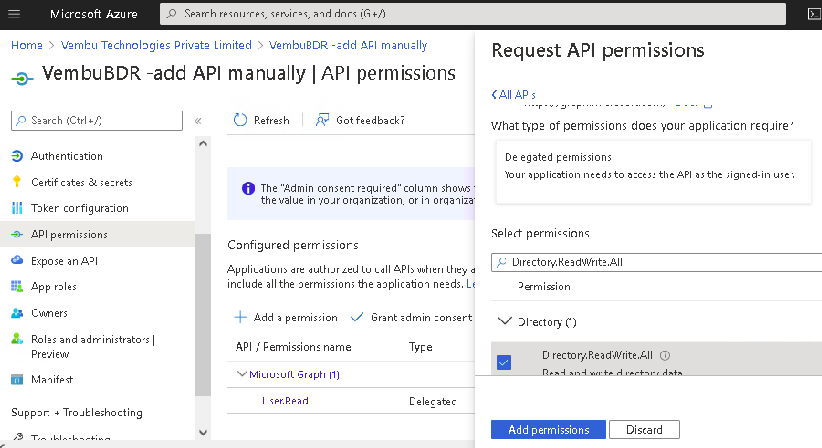Click the magnifier icon in permissions search box
The height and width of the screenshot is (448, 822).
(502, 262)
